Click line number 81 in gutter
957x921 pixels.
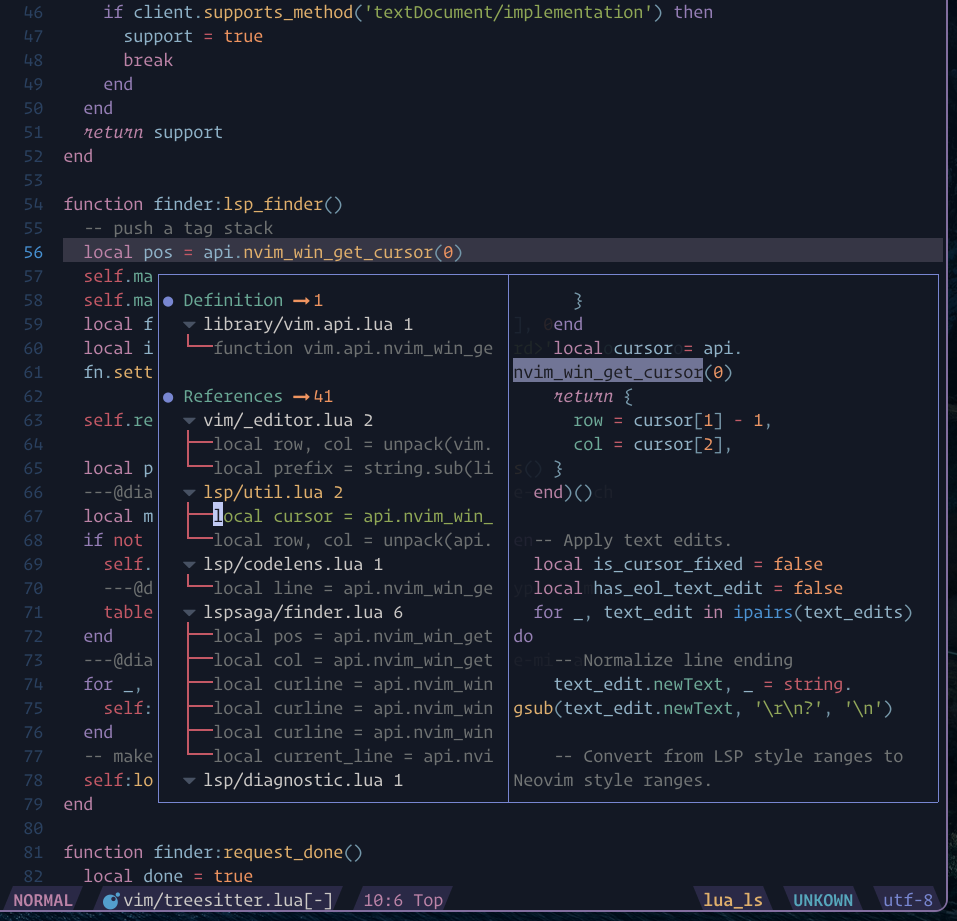(34, 853)
